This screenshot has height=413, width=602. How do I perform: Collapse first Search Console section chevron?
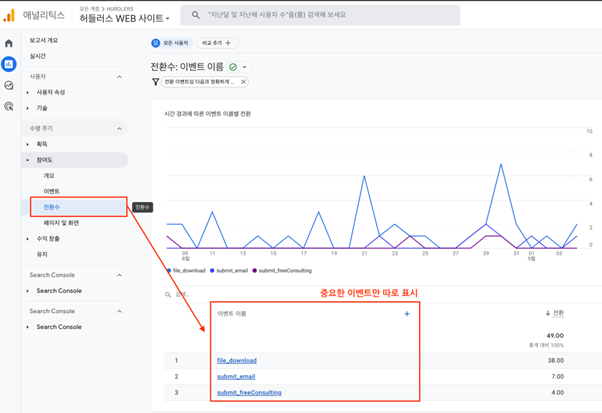[x=119, y=275]
